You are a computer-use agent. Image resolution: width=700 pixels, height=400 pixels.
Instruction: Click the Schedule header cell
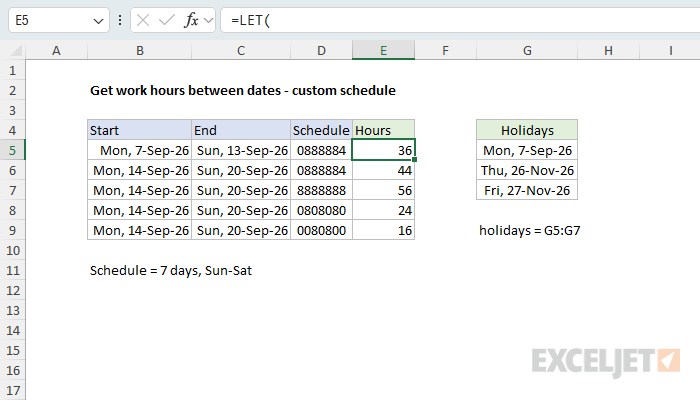(321, 130)
